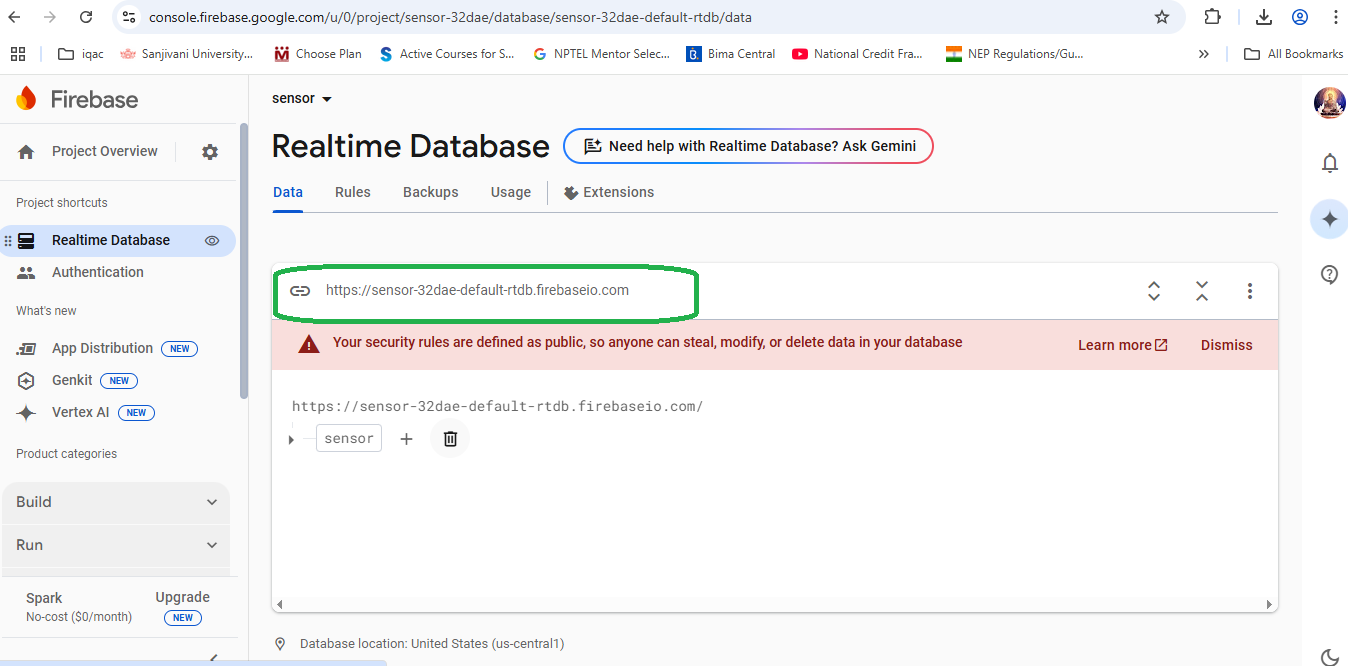Open Choose Plan bookmark
Image resolution: width=1348 pixels, height=666 pixels.
tap(318, 54)
